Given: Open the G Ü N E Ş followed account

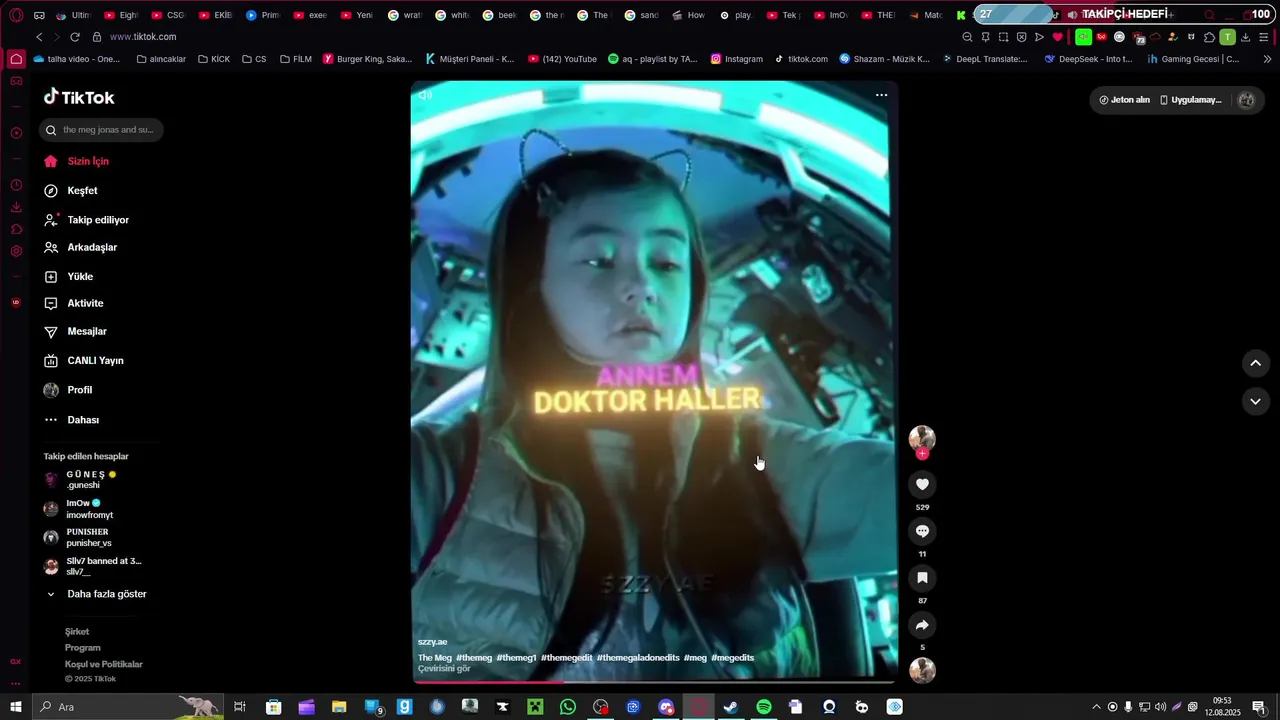Looking at the screenshot, I should [80, 480].
